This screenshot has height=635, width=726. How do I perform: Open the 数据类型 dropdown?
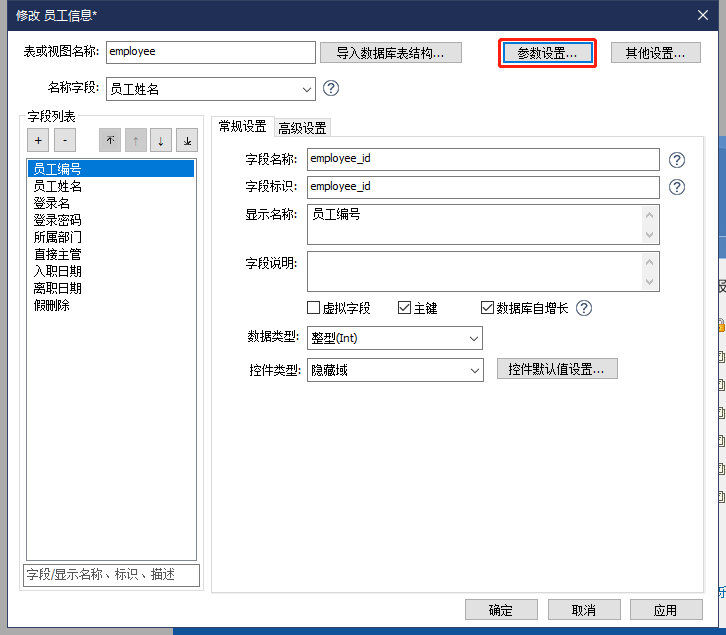[x=394, y=338]
